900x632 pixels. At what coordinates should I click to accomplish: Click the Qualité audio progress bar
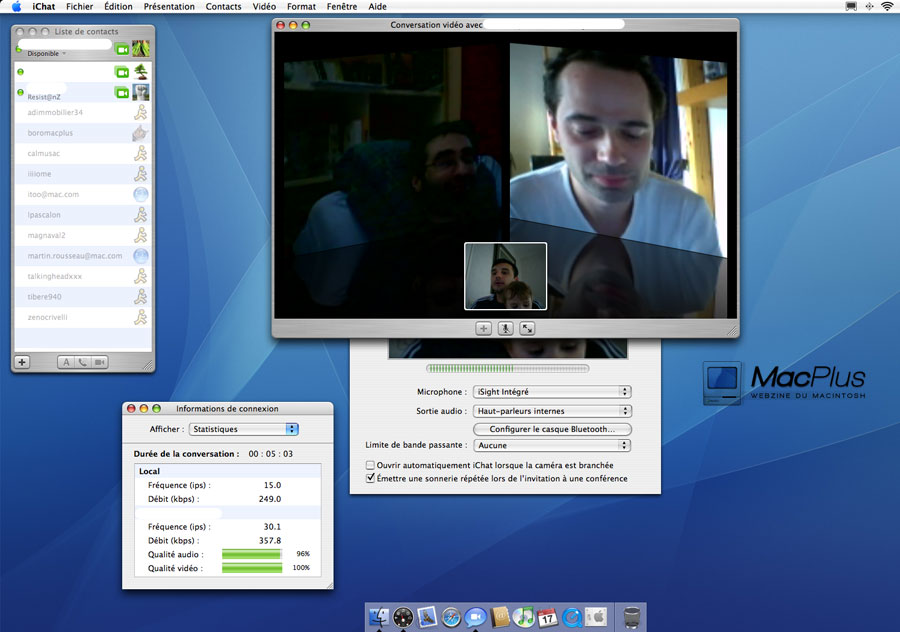(x=252, y=555)
